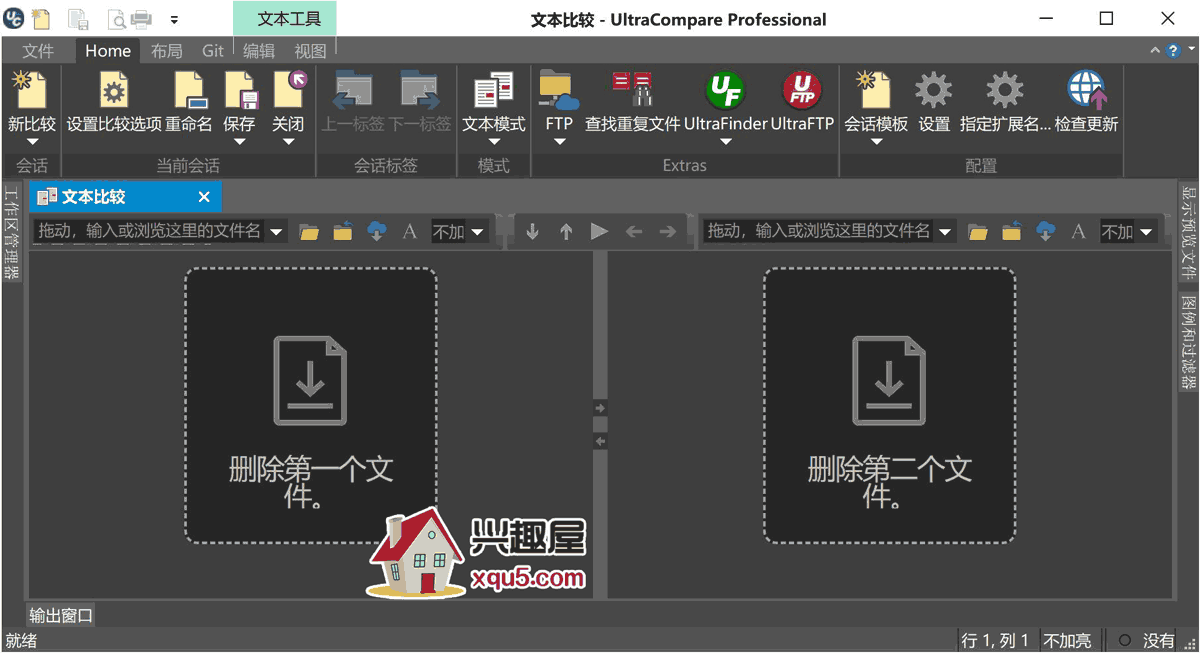Switch to the 编辑 ribbon tab
Viewport: 1200px width, 653px height.
click(x=259, y=51)
